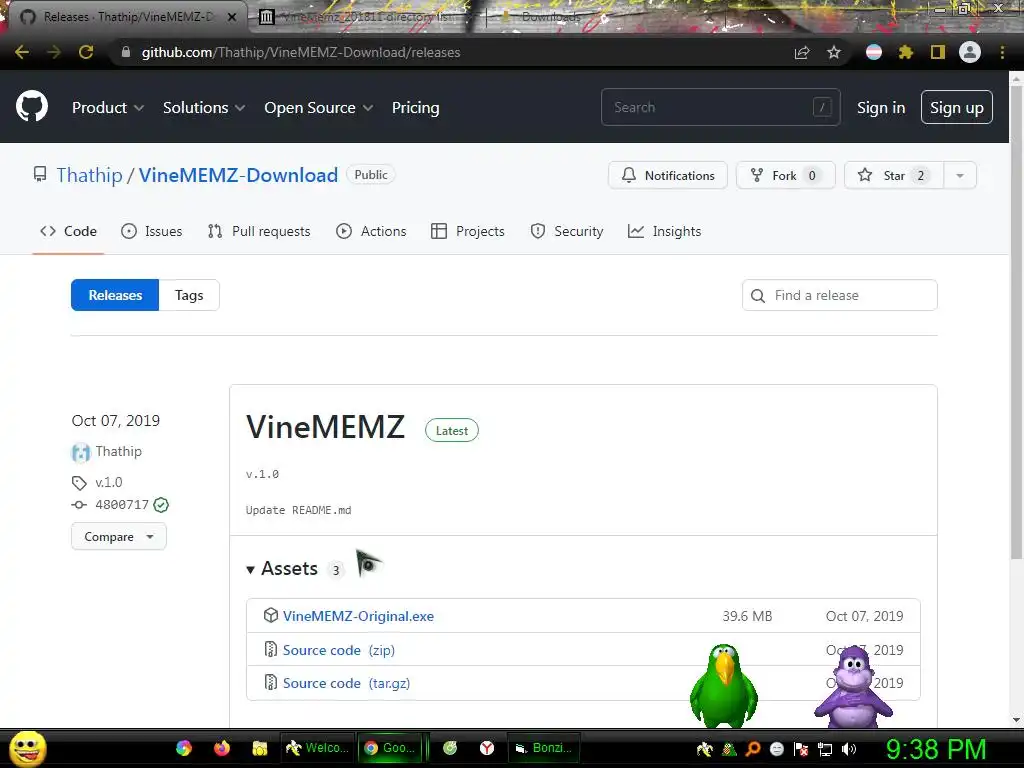
Task: Launch Firefox from the taskbar
Action: tap(222, 748)
